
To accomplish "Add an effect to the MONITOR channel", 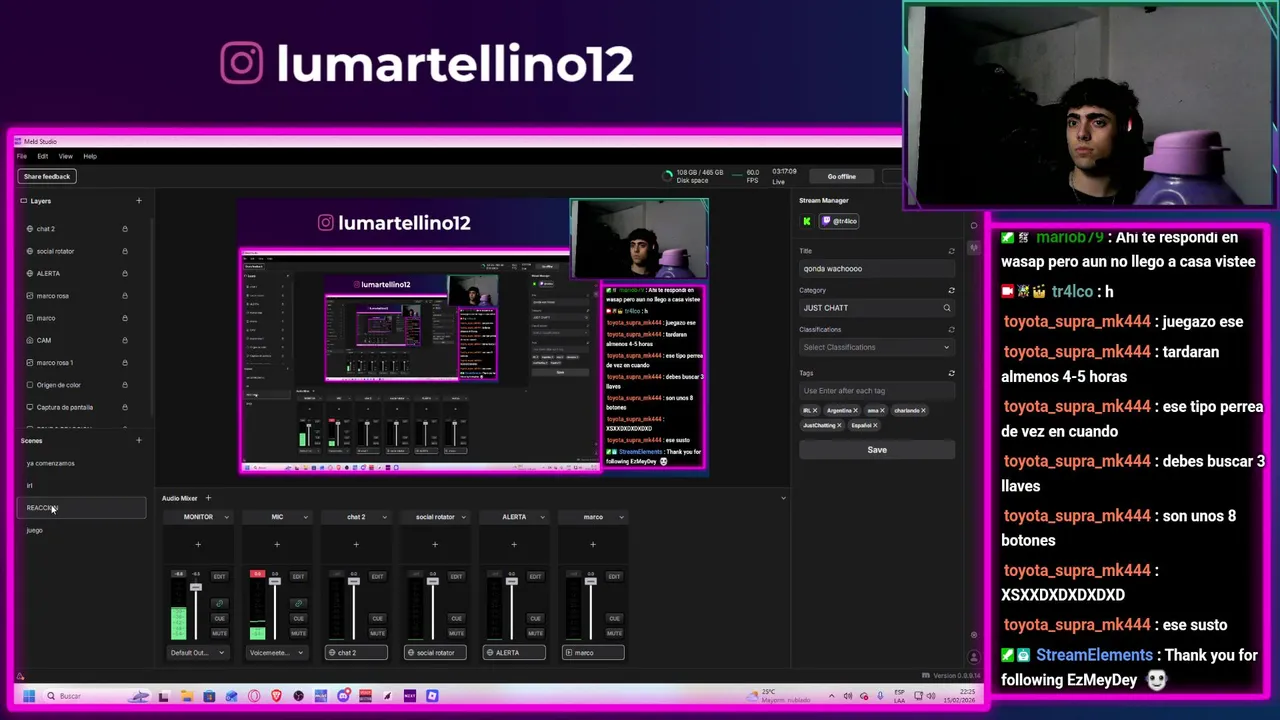I will 198,545.
